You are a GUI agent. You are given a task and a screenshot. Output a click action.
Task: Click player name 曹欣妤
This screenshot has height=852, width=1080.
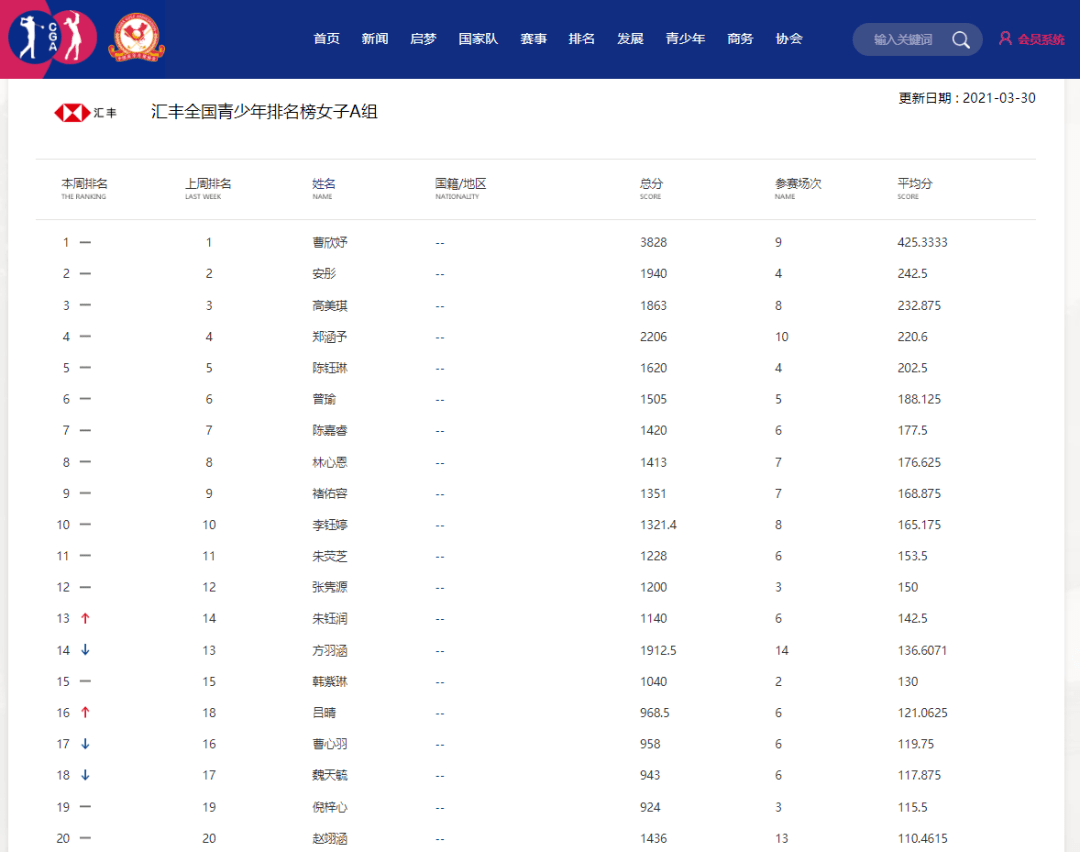pyautogui.click(x=329, y=243)
